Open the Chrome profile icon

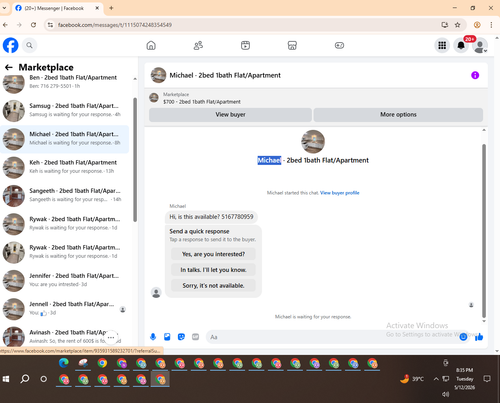point(477,25)
